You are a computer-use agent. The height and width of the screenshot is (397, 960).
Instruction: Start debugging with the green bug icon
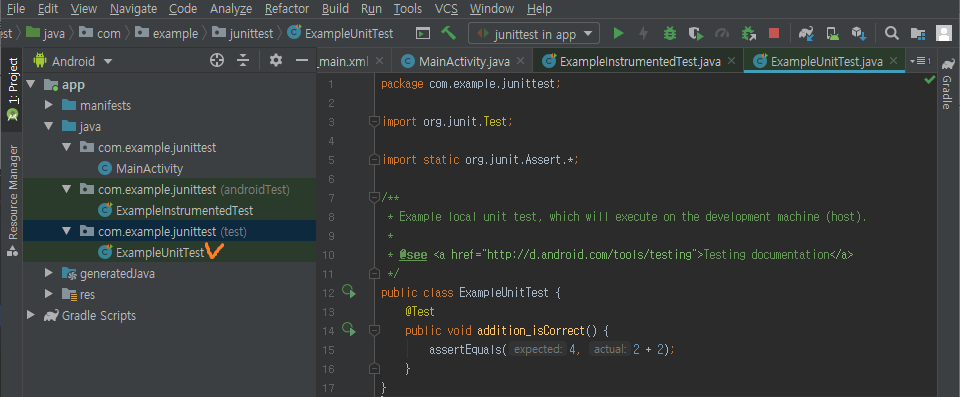[670, 34]
